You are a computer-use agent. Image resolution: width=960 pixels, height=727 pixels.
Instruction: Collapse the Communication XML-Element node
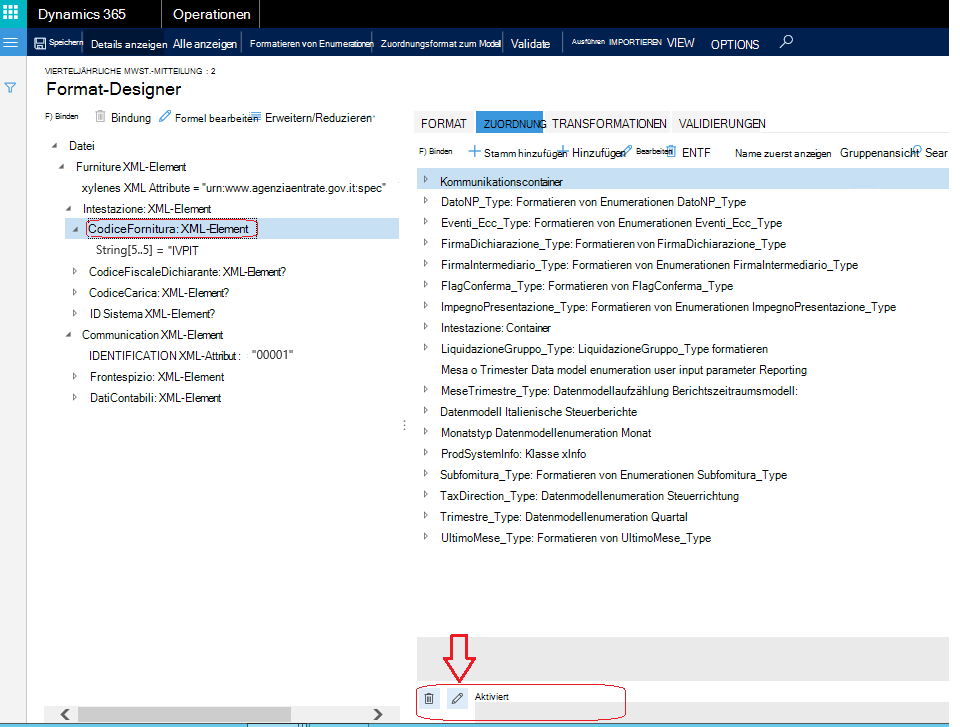(69, 335)
